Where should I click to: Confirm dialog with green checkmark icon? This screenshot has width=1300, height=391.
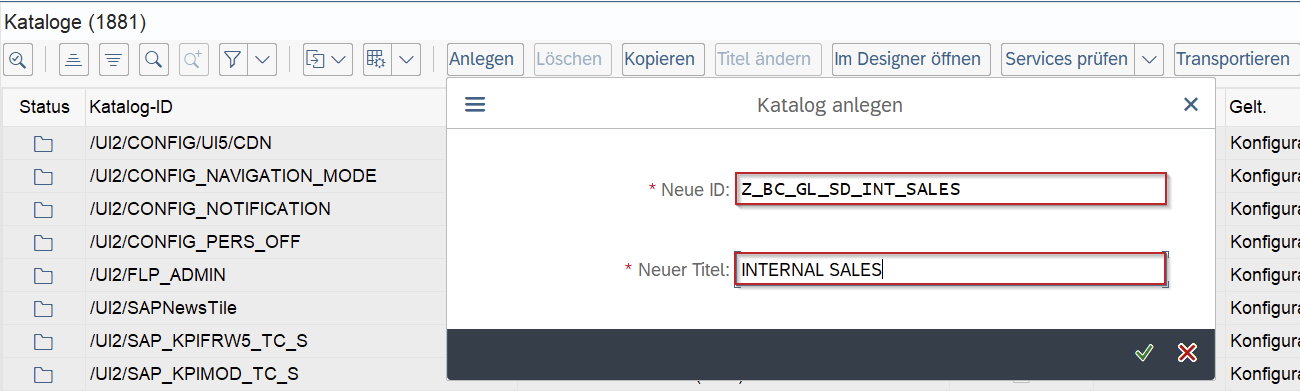[1144, 352]
